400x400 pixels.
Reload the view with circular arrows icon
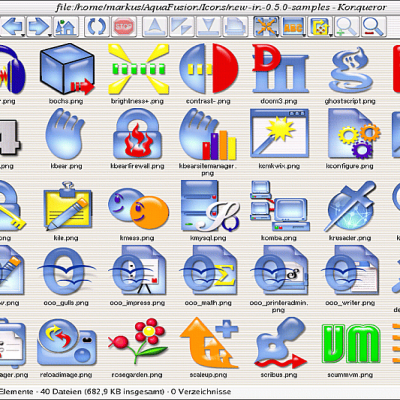click(96, 26)
